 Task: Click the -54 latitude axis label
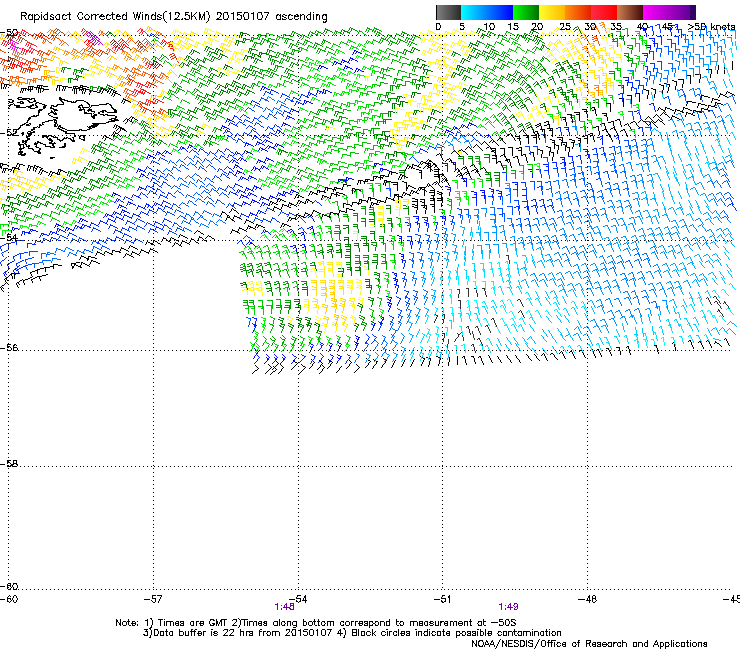point(9,237)
